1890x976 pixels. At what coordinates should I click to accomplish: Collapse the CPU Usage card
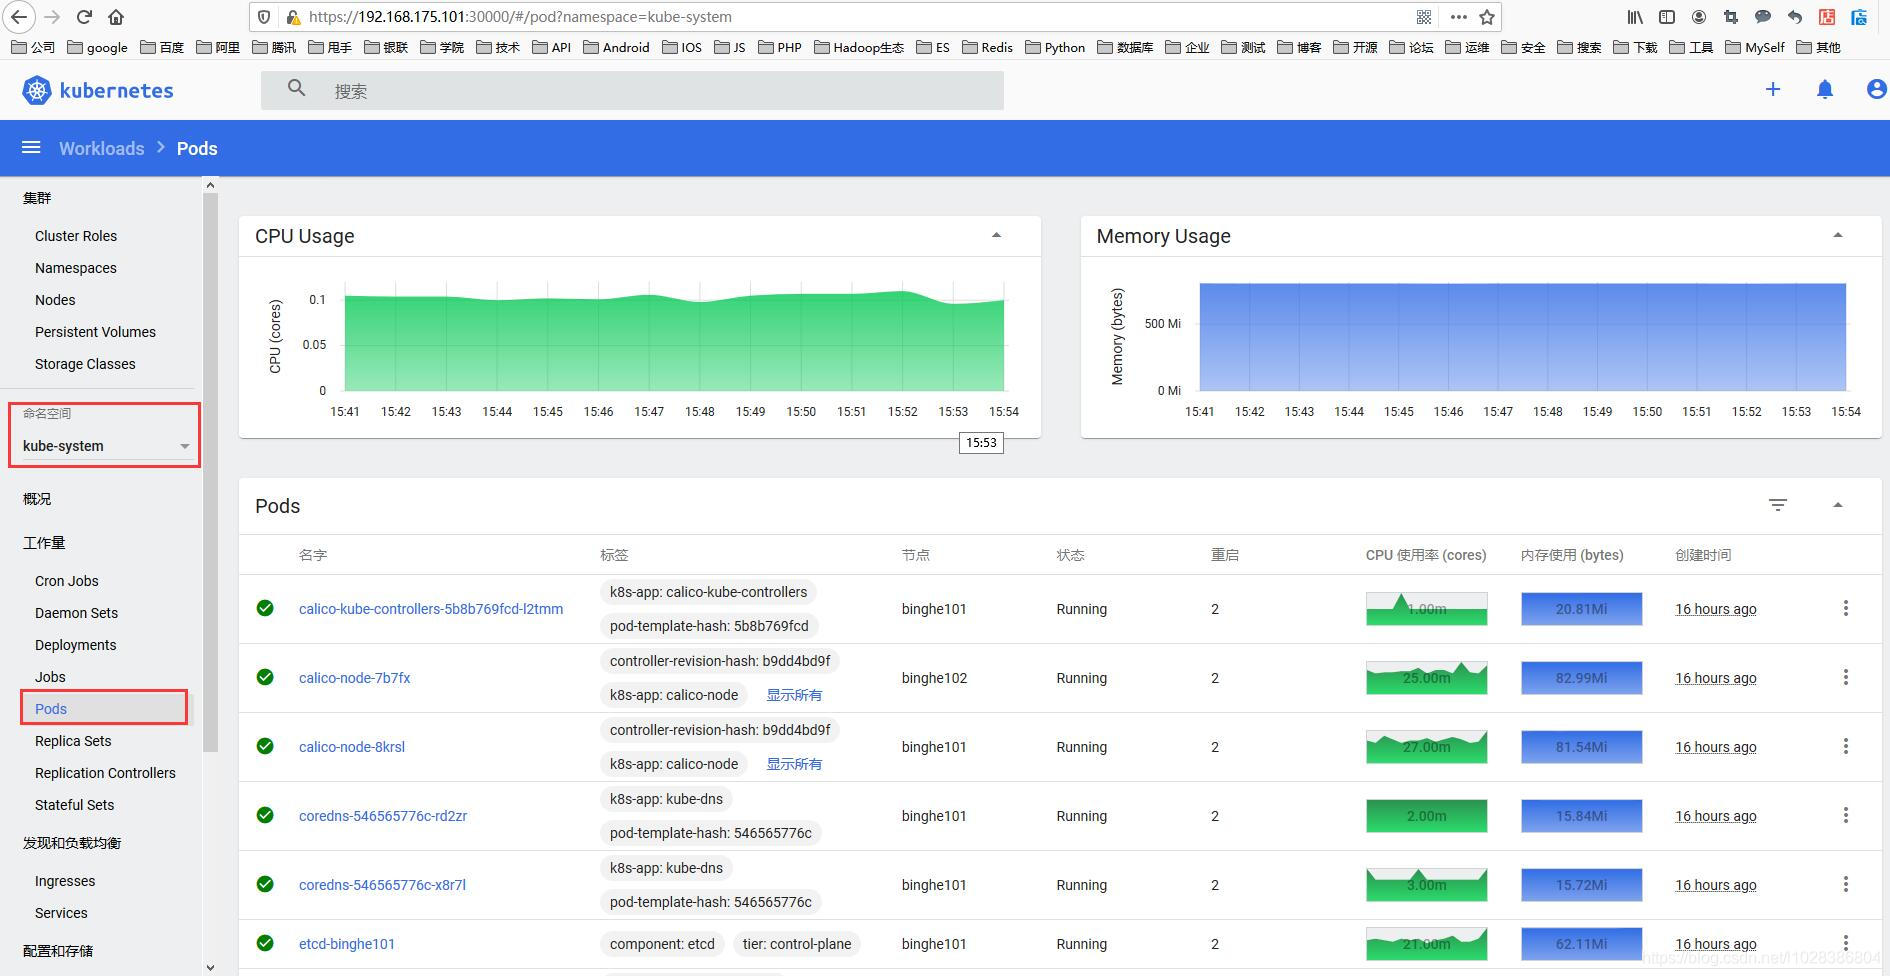(996, 236)
